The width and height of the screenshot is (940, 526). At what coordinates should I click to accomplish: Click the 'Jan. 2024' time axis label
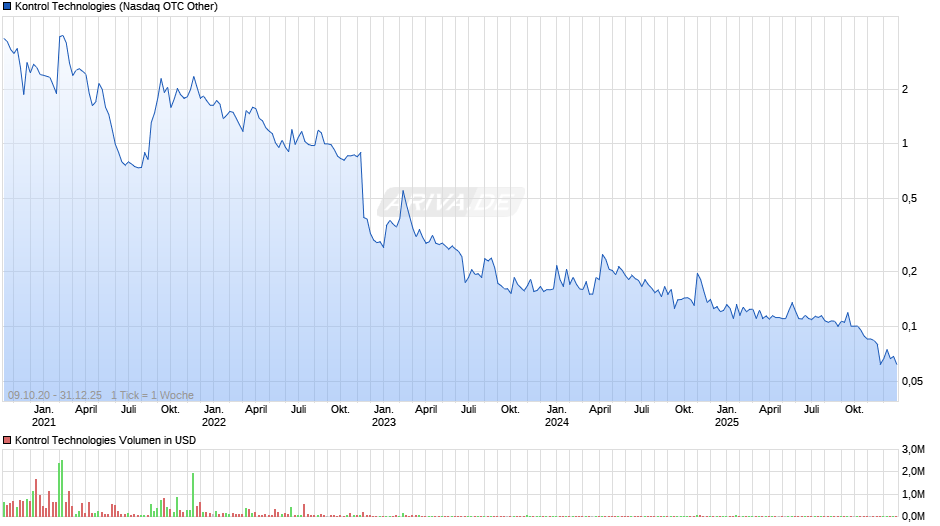(x=556, y=416)
